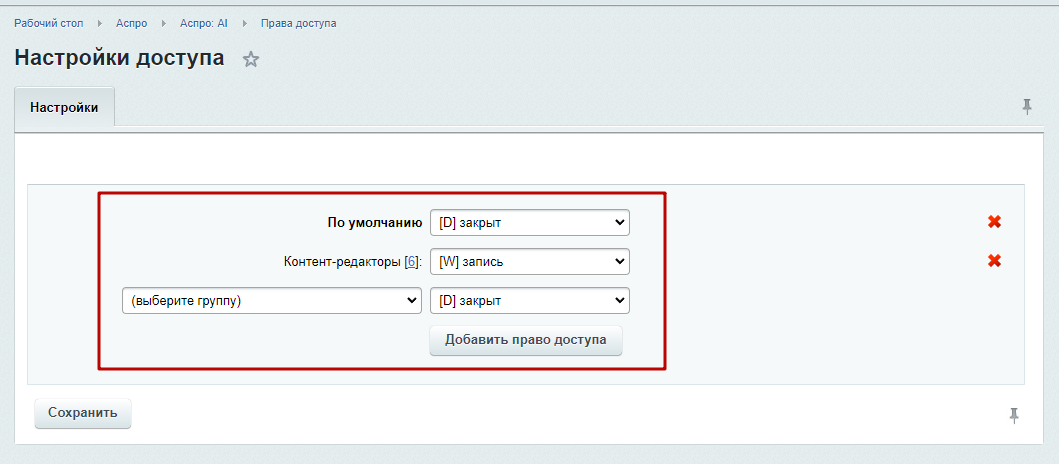Change Контент-редакторы access from [W] запись
This screenshot has width=1059, height=464.
click(530, 262)
